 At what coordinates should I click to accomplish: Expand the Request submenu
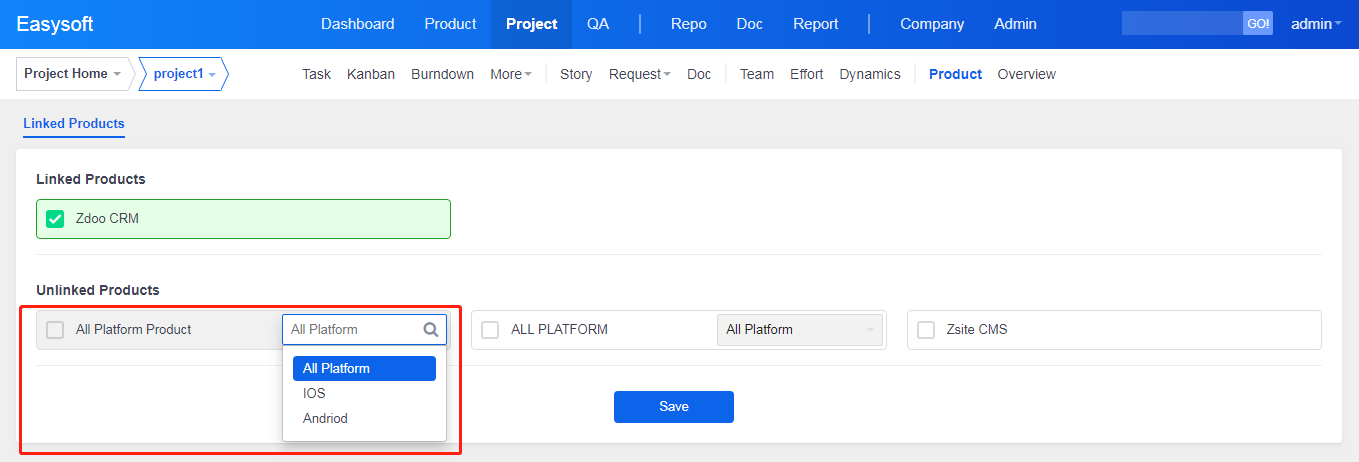(x=639, y=74)
